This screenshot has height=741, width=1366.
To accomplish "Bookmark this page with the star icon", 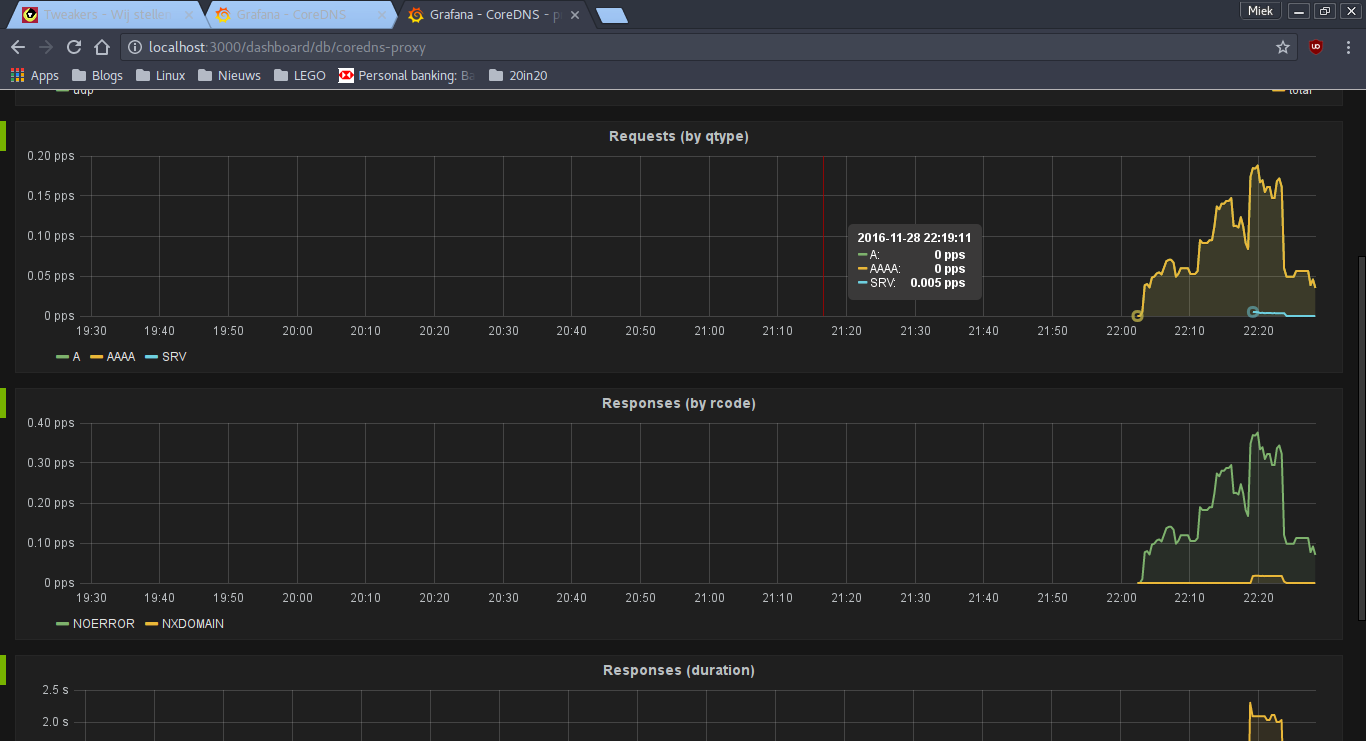I will (1283, 47).
